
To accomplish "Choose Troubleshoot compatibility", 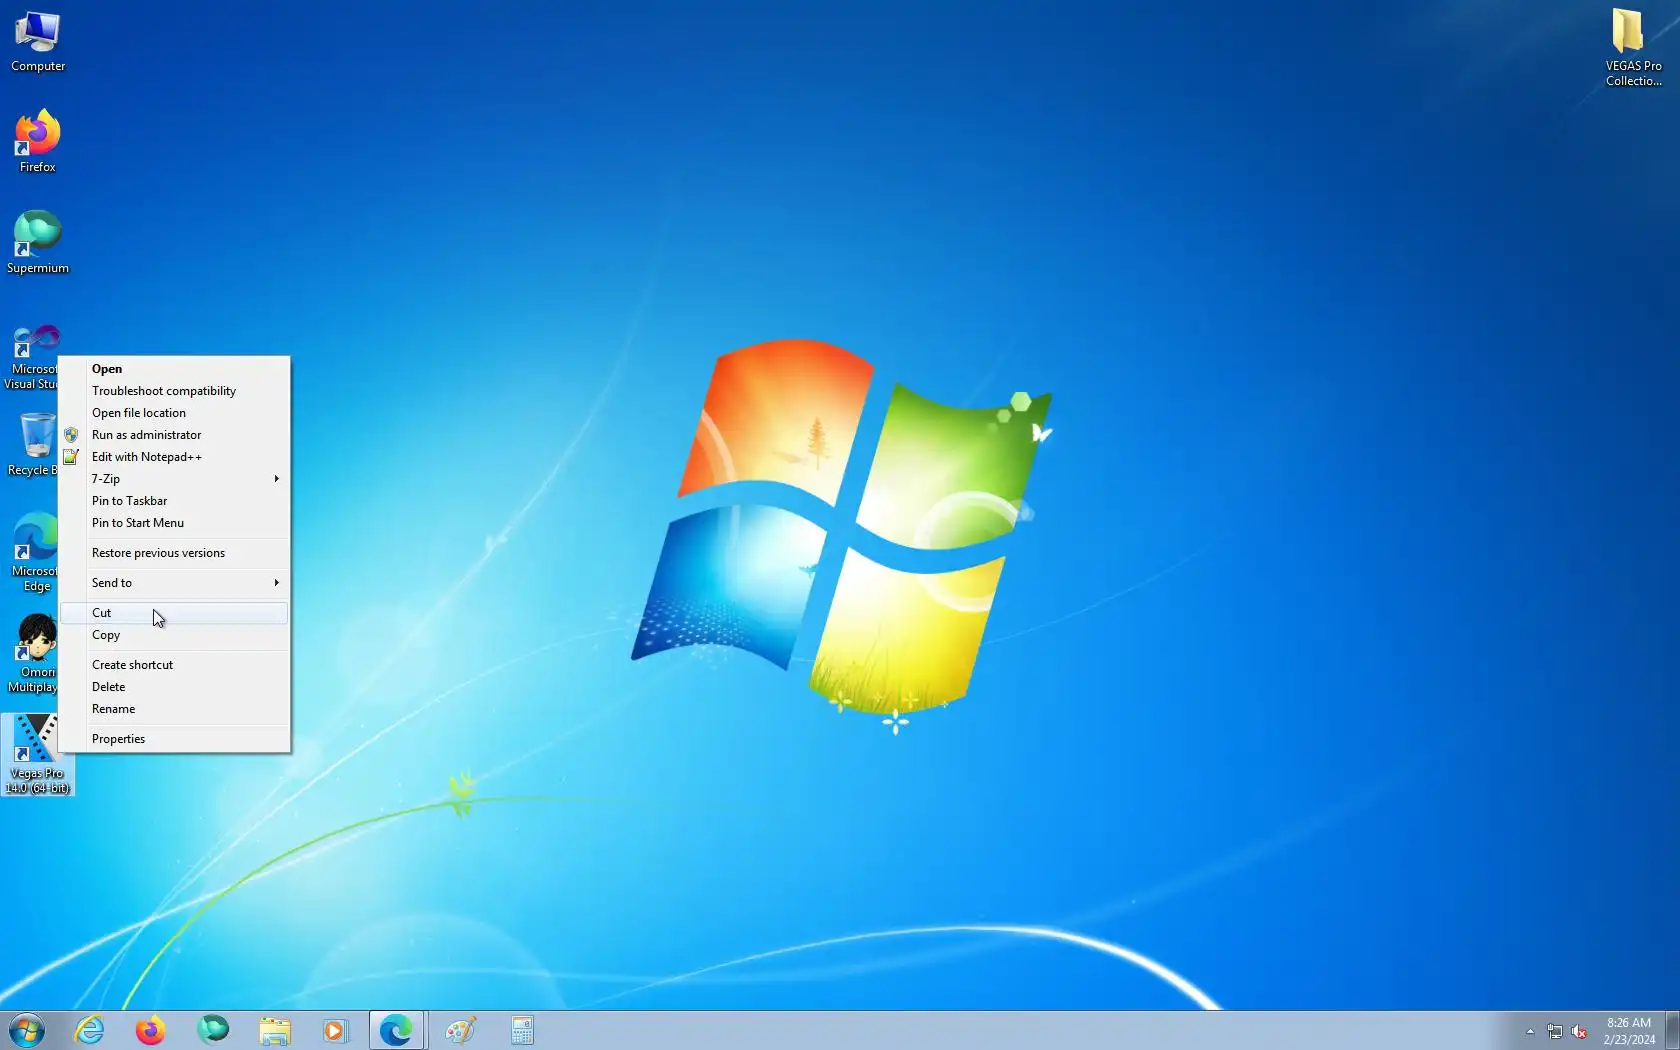I will click(x=174, y=391).
